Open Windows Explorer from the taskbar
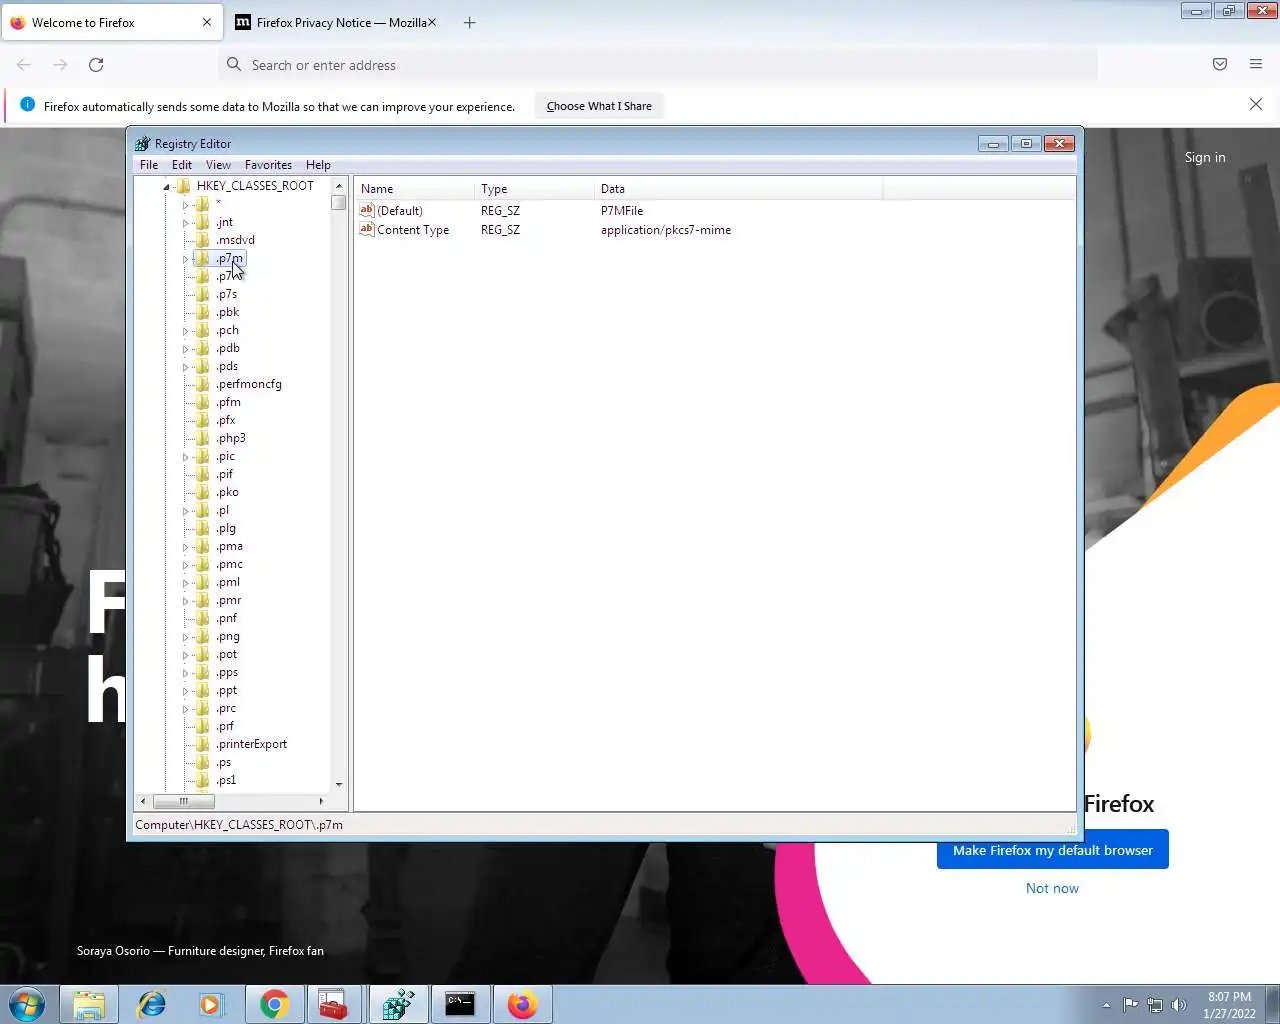The height and width of the screenshot is (1024, 1280). click(89, 1004)
